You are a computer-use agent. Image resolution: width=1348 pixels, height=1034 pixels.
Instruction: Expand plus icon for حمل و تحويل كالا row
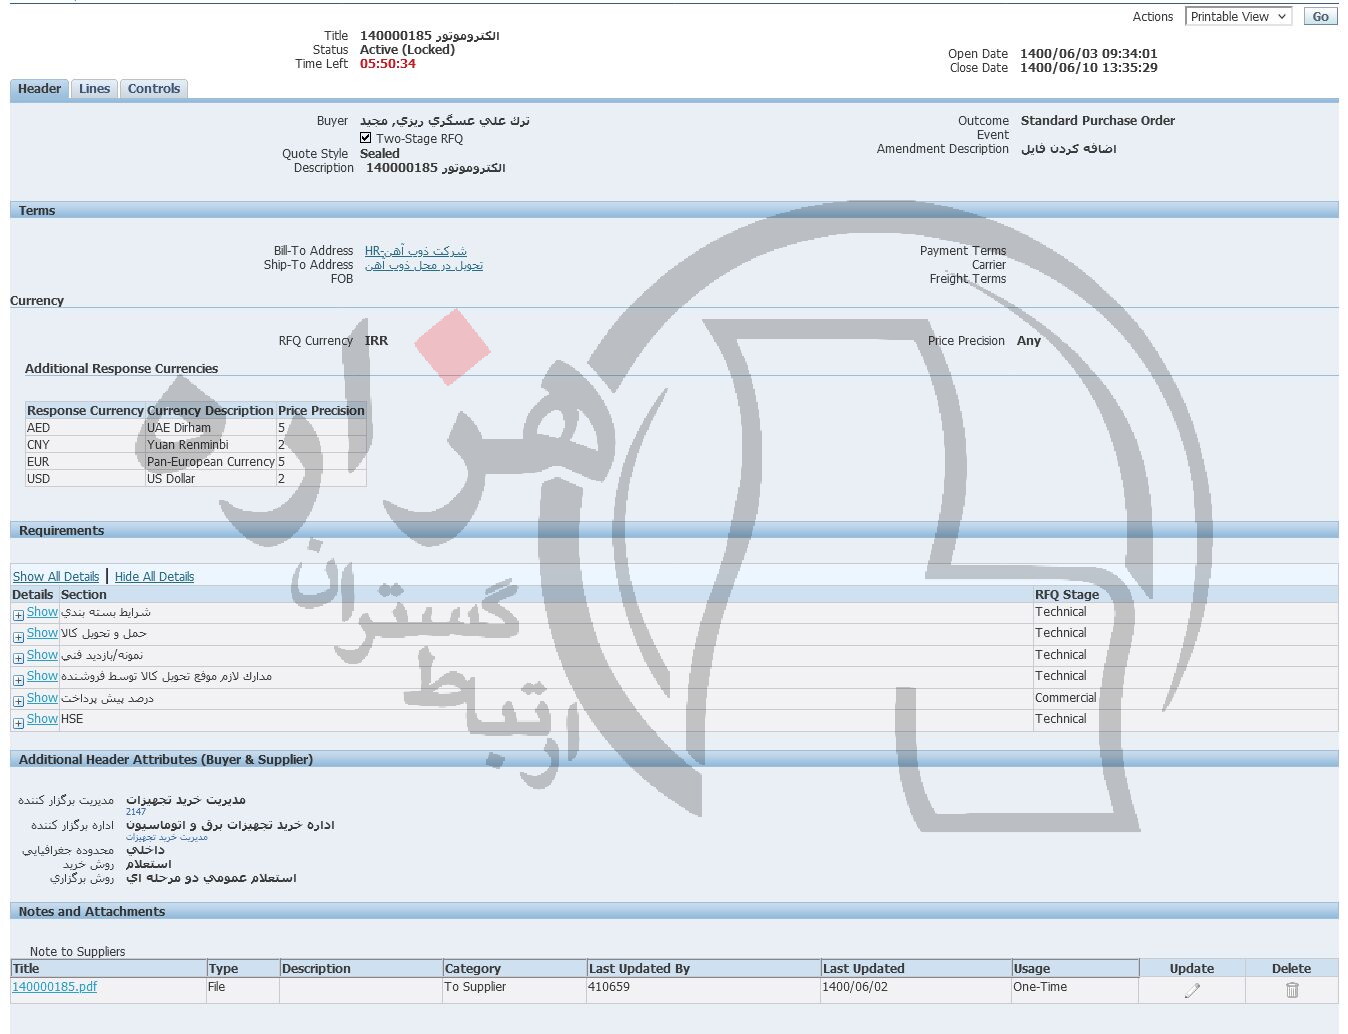click(x=18, y=636)
